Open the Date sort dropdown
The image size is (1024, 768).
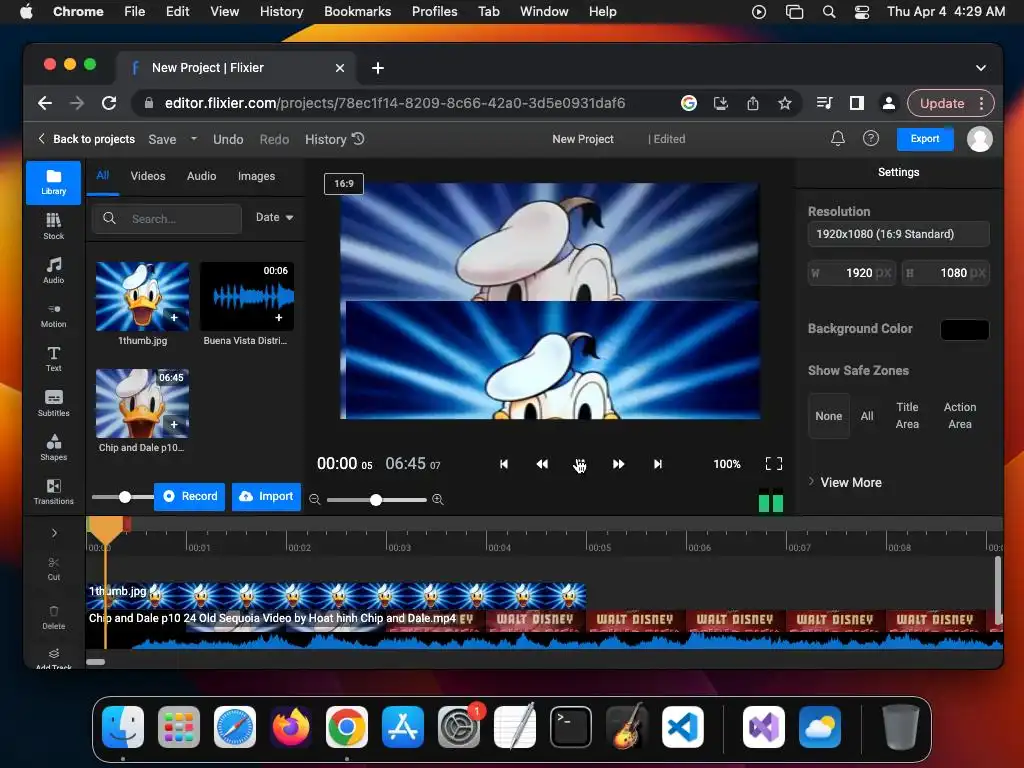coord(274,217)
